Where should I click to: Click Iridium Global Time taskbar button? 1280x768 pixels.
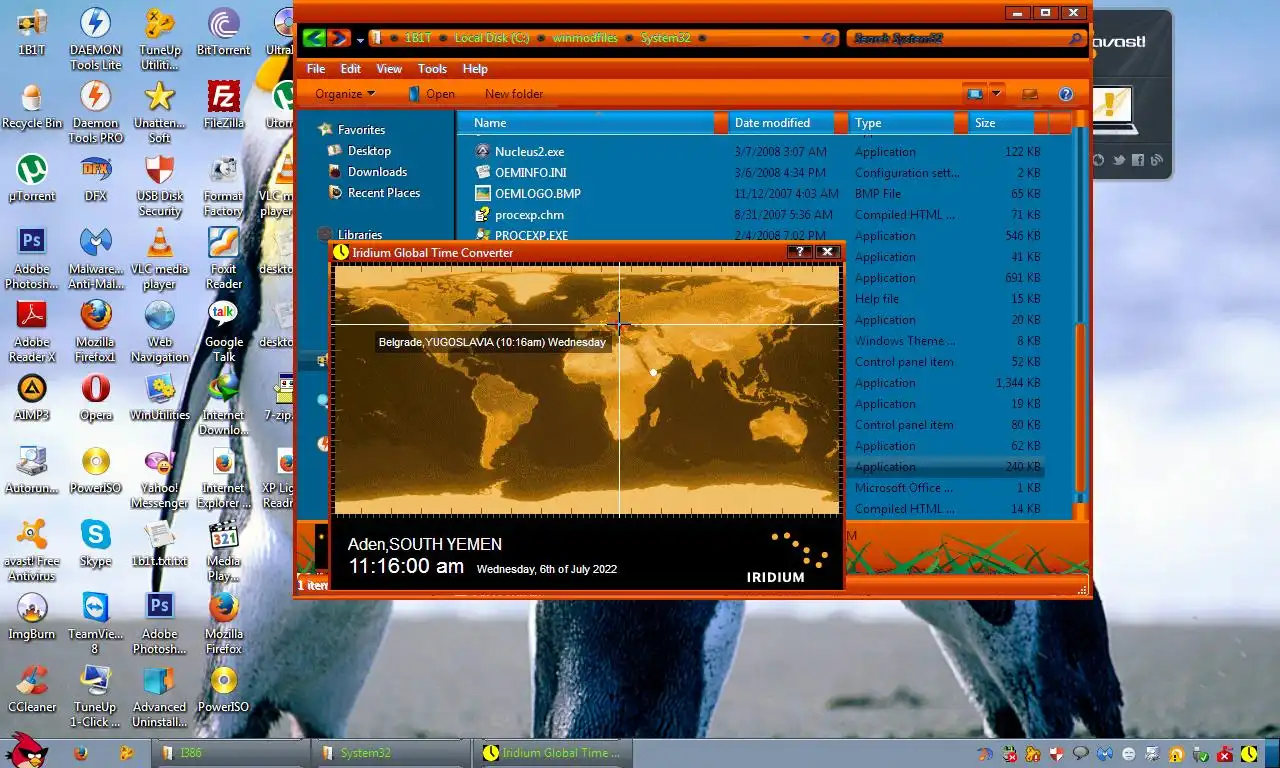pyautogui.click(x=551, y=753)
